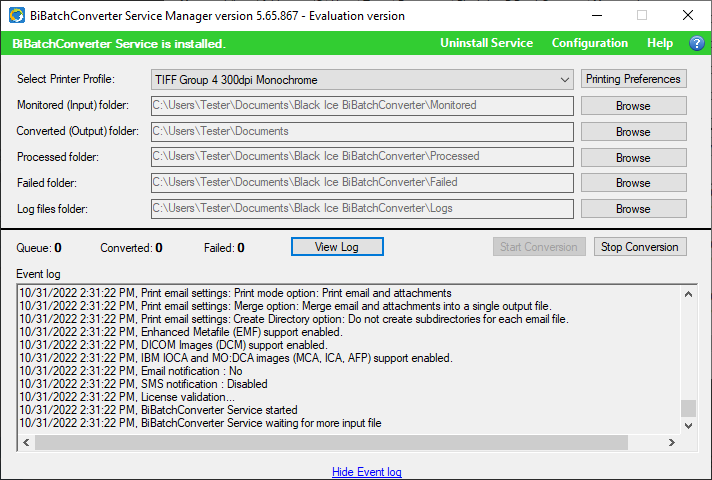Select the IBM IOCA and MO:DCA log line
This screenshot has width=712, height=480.
click(x=236, y=358)
